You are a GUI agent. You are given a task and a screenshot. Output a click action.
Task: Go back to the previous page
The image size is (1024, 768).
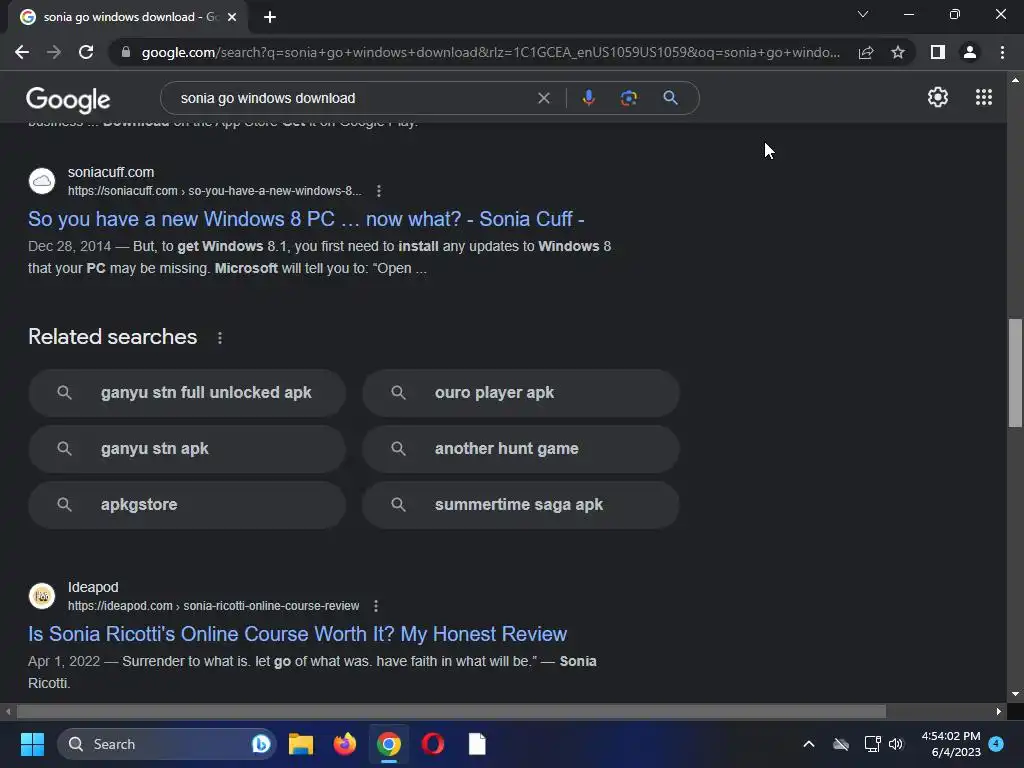point(22,52)
